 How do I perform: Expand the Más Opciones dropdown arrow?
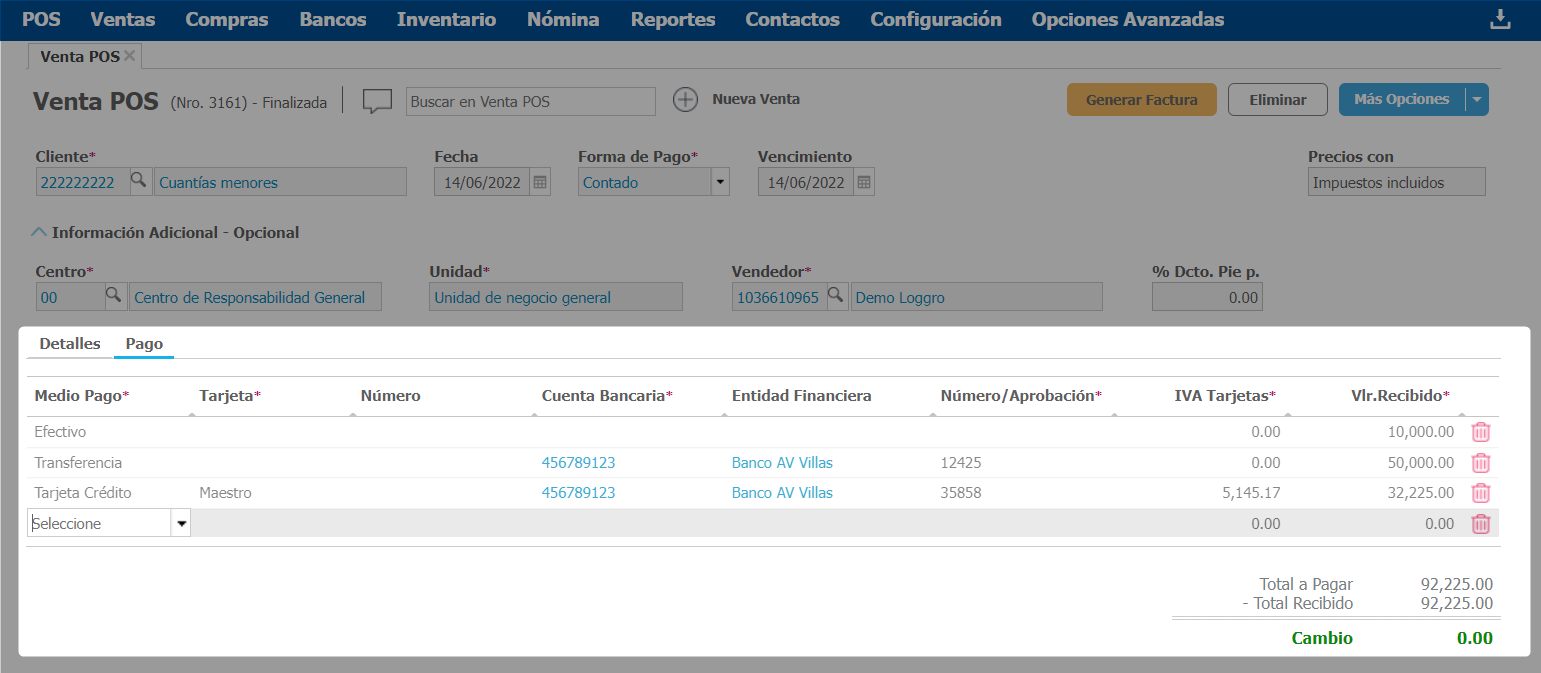(1477, 100)
